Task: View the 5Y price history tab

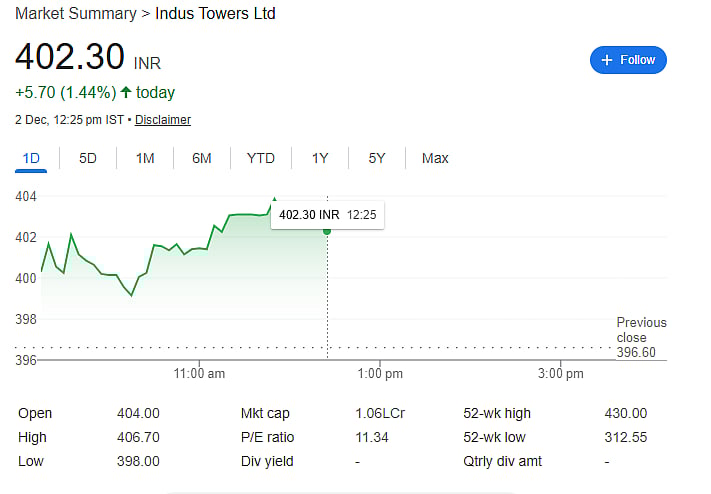Action: click(x=376, y=158)
